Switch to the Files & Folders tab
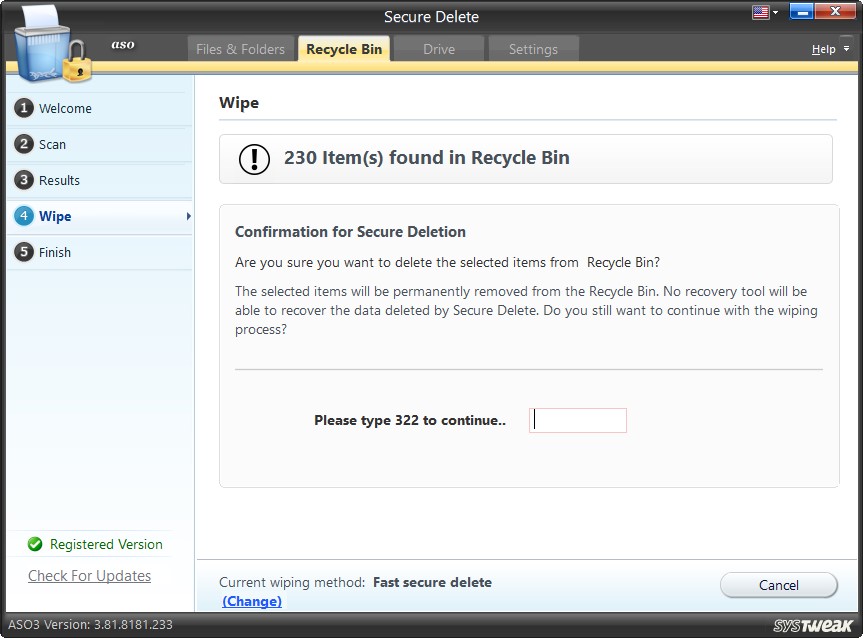864x639 pixels. point(241,48)
